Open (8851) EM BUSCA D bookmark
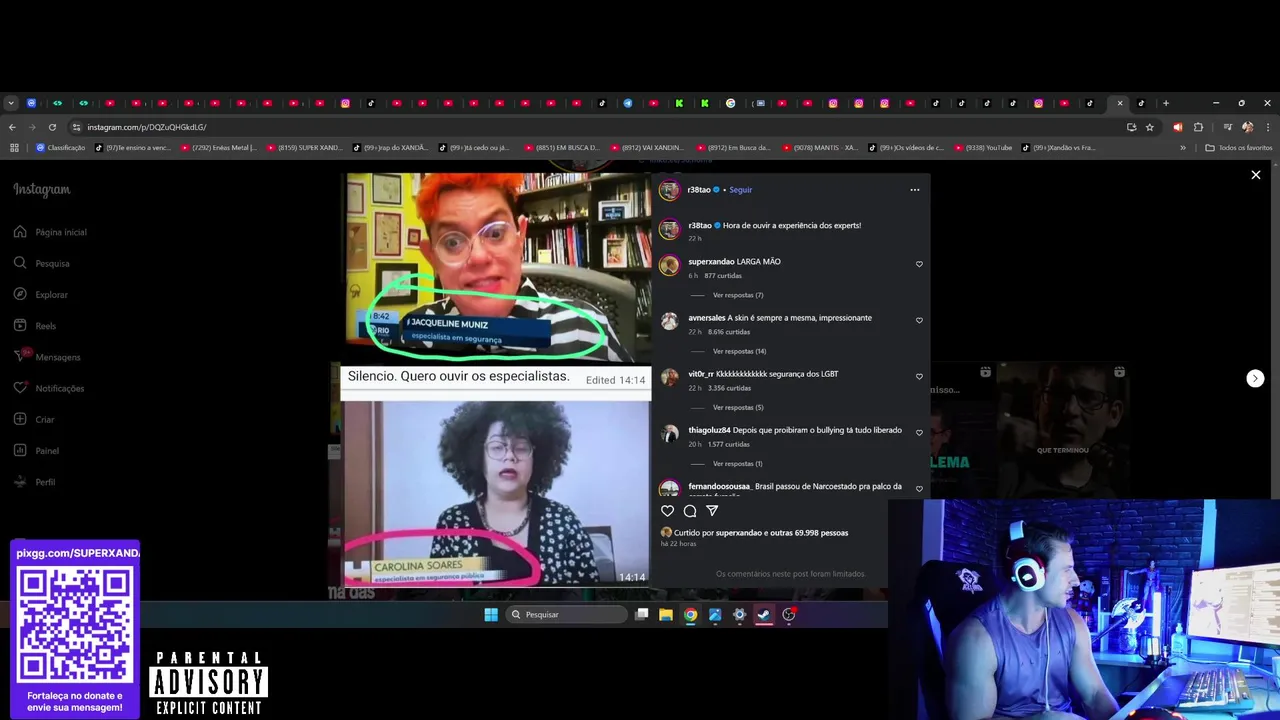 click(x=561, y=148)
